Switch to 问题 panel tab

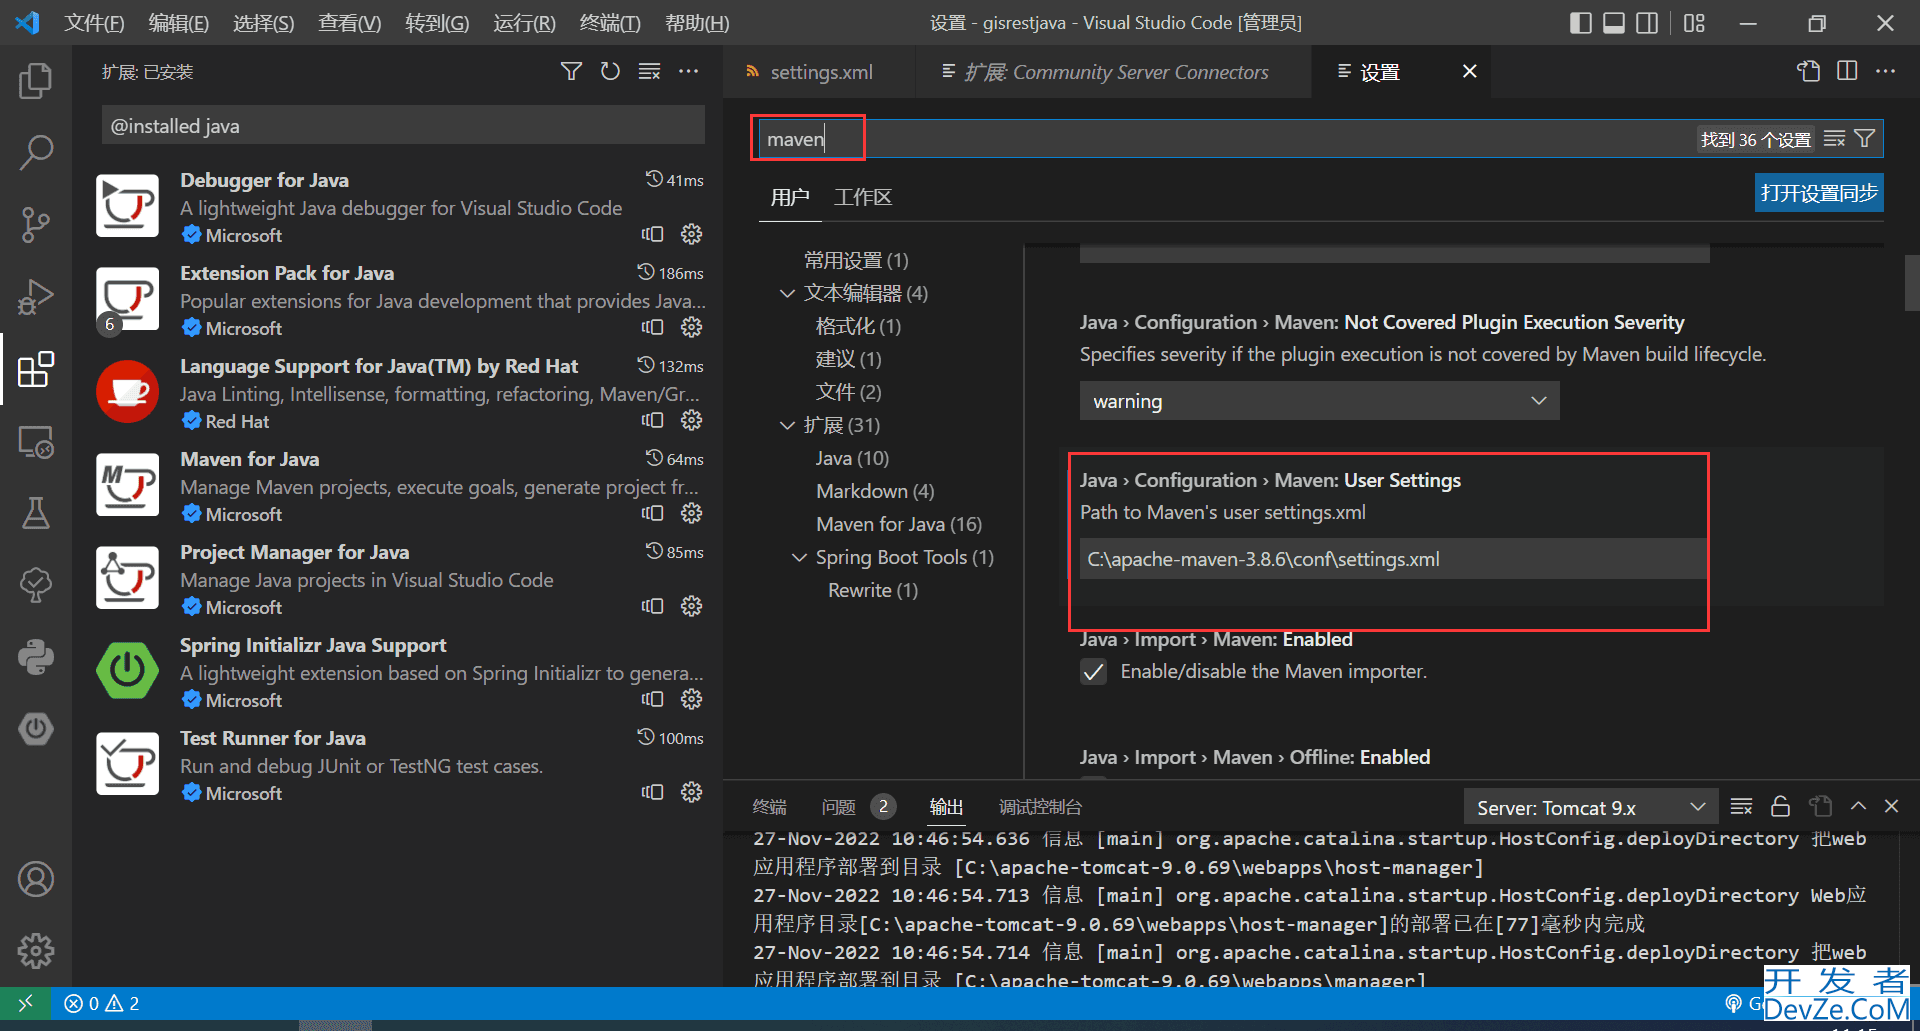(838, 807)
